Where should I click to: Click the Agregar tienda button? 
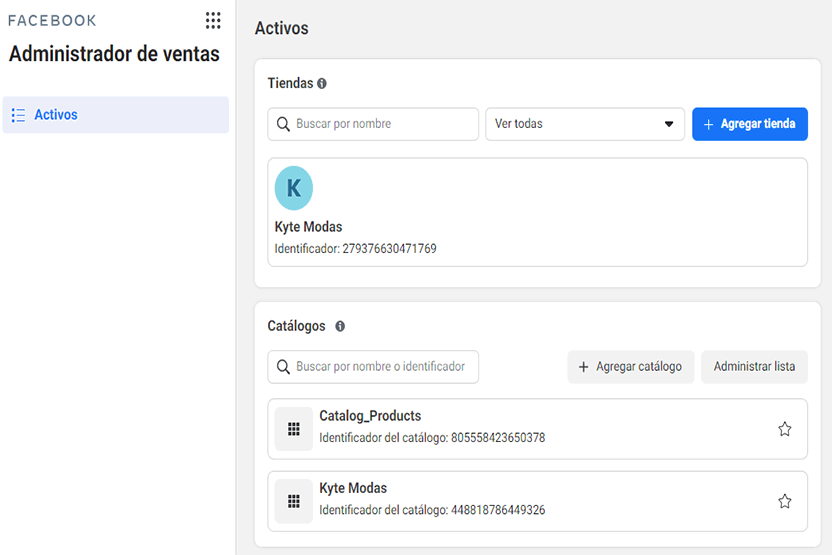tap(750, 124)
